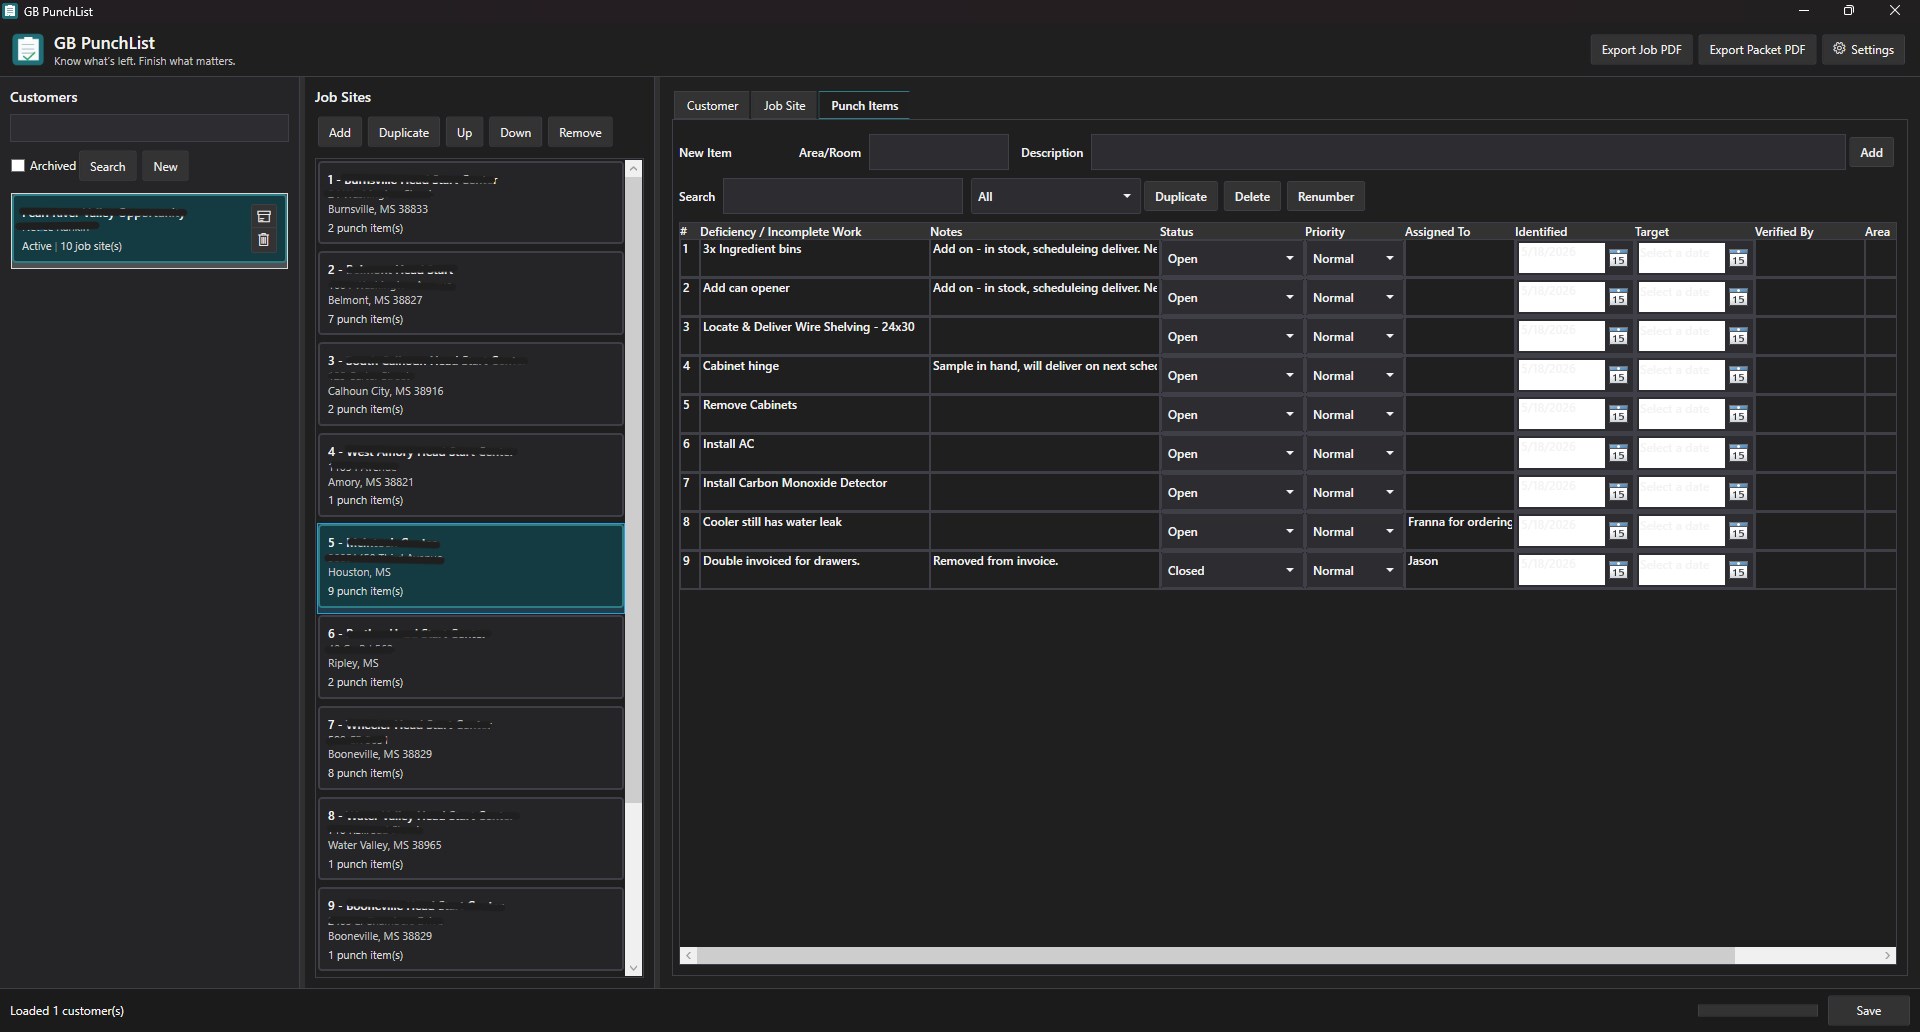
Task: Select the Ripley, MS job site
Action: (x=470, y=656)
